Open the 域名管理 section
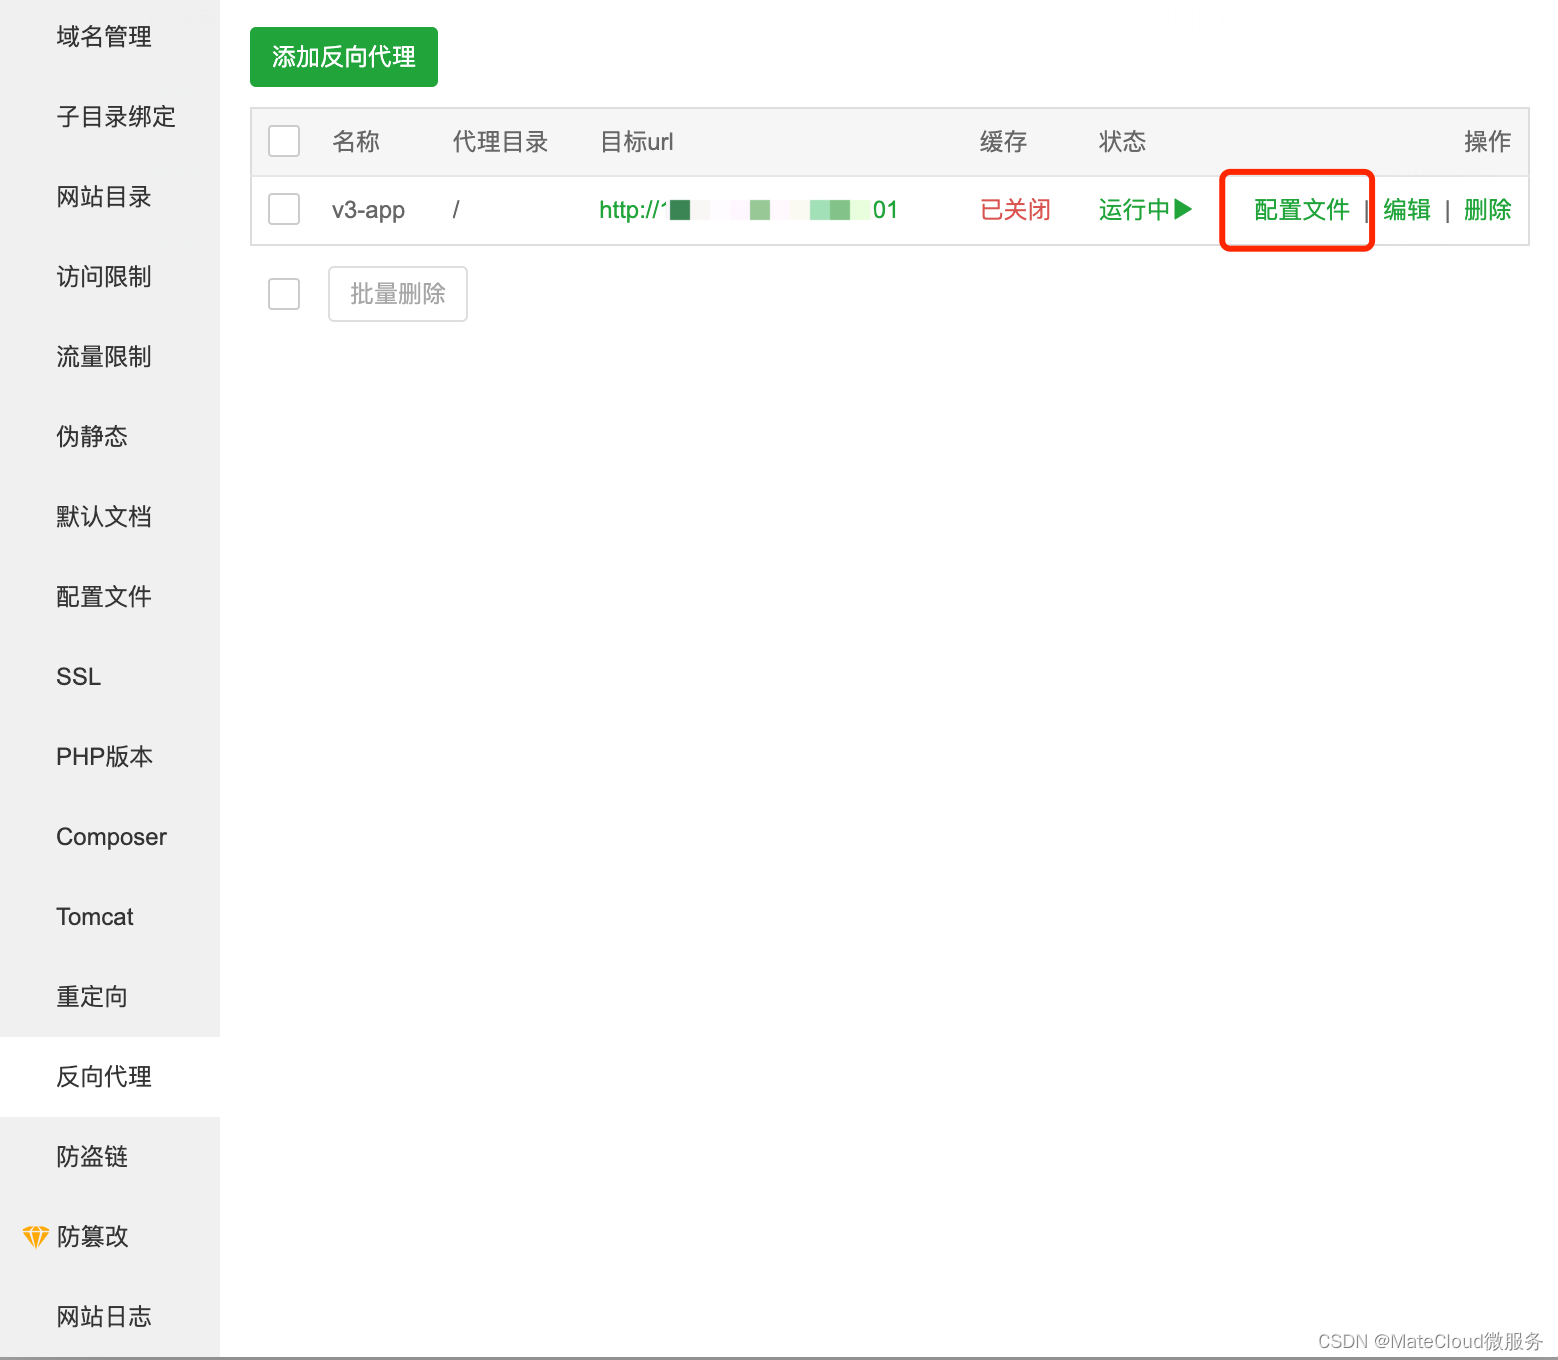1558x1360 pixels. (x=104, y=37)
